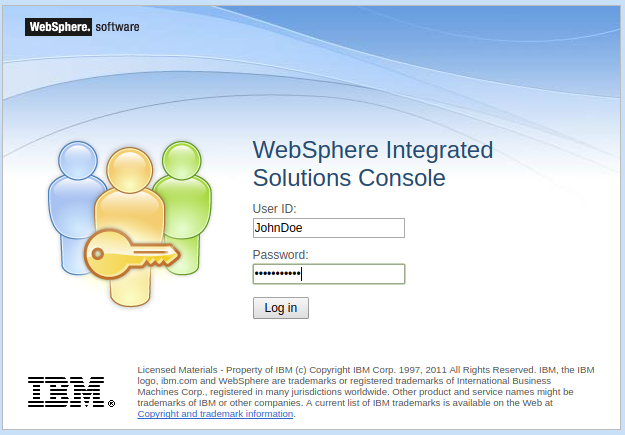625x435 pixels.
Task: Click the User ID input field
Action: [329, 228]
